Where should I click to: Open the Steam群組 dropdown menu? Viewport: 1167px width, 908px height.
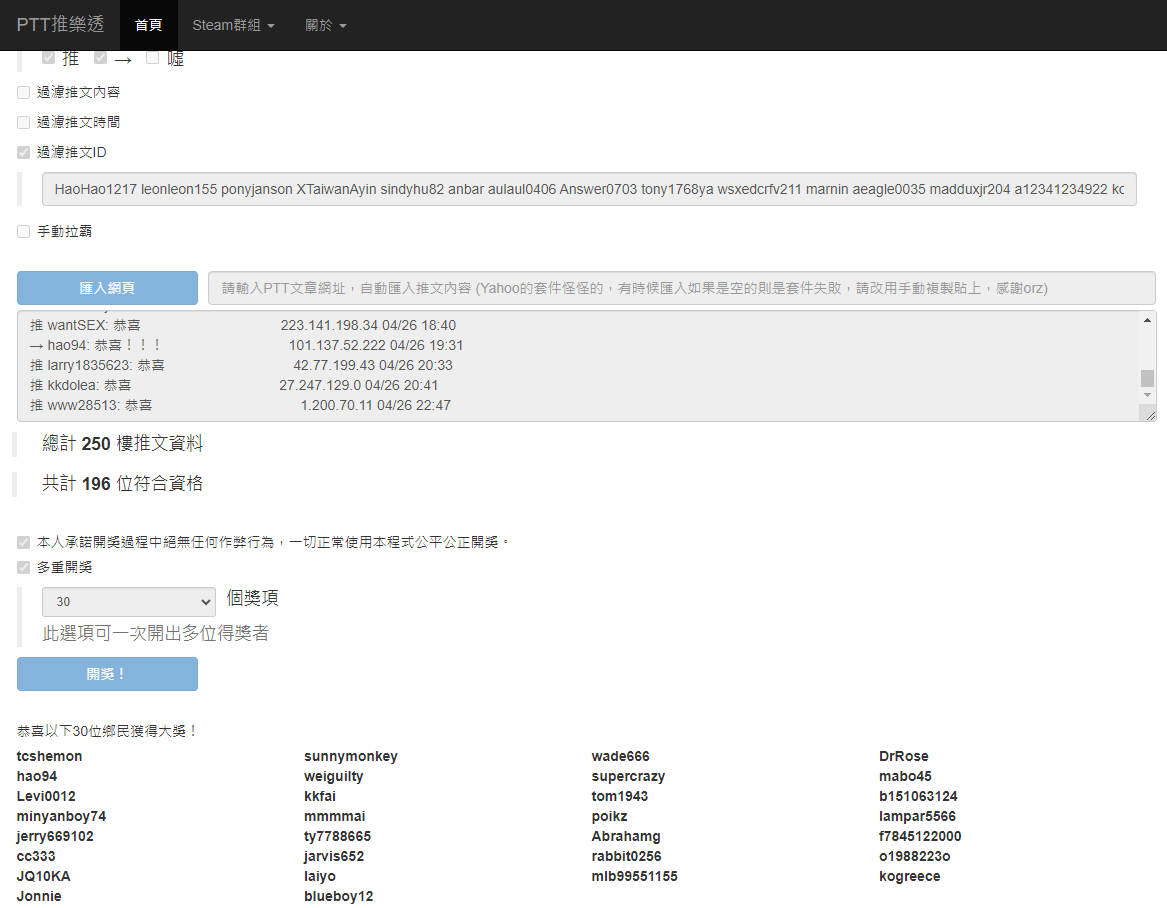[234, 25]
